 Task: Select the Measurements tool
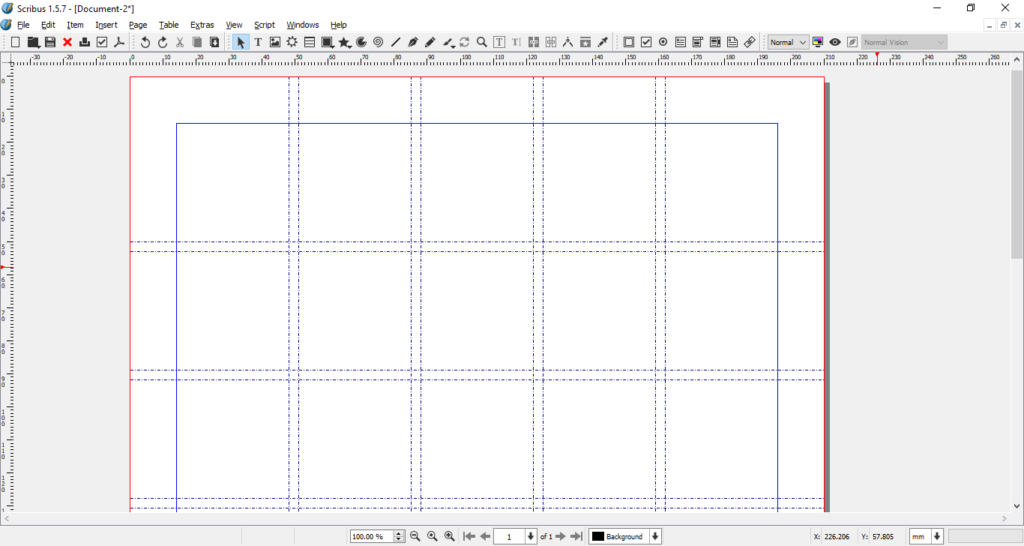point(568,42)
